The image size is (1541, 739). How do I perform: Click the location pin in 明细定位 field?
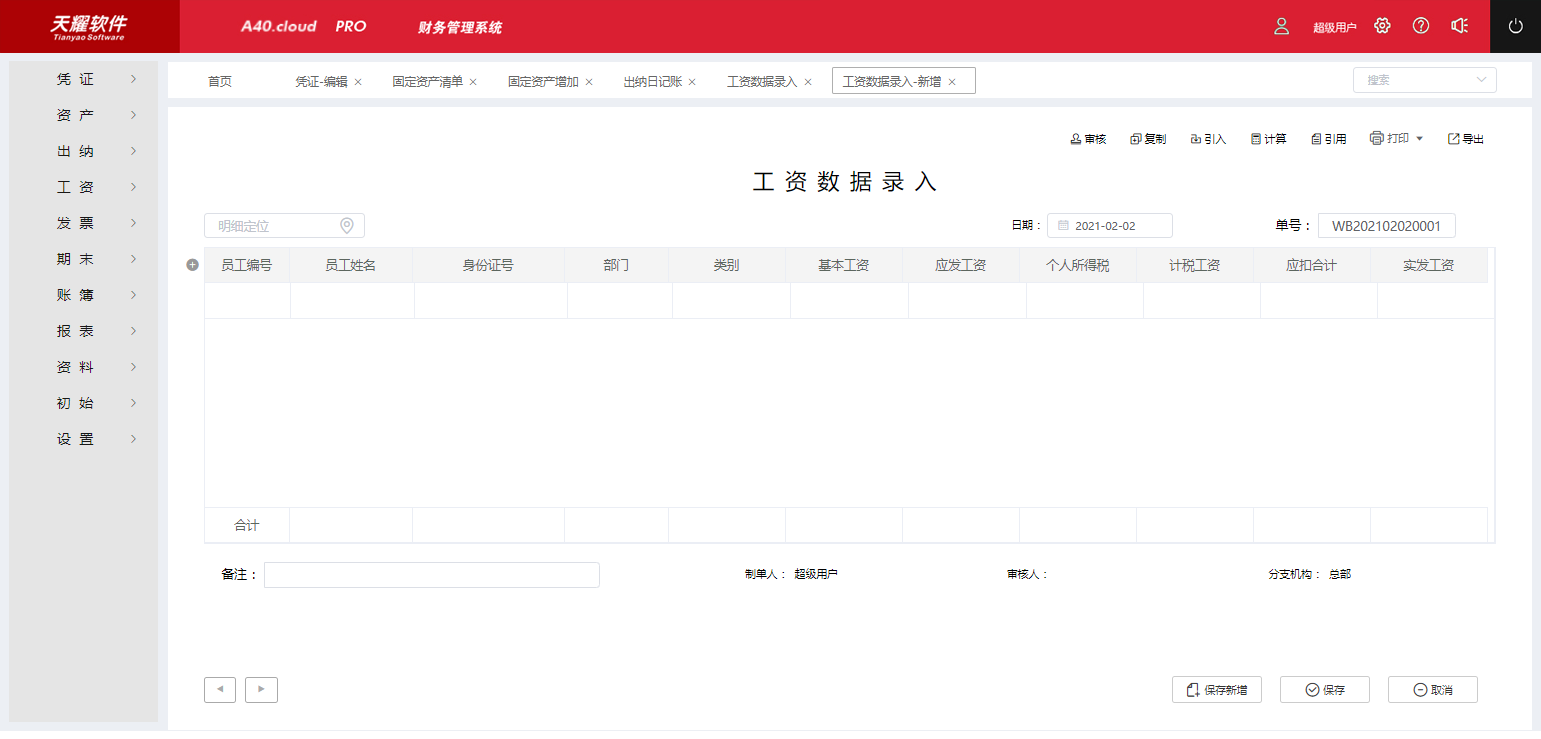pos(348,225)
